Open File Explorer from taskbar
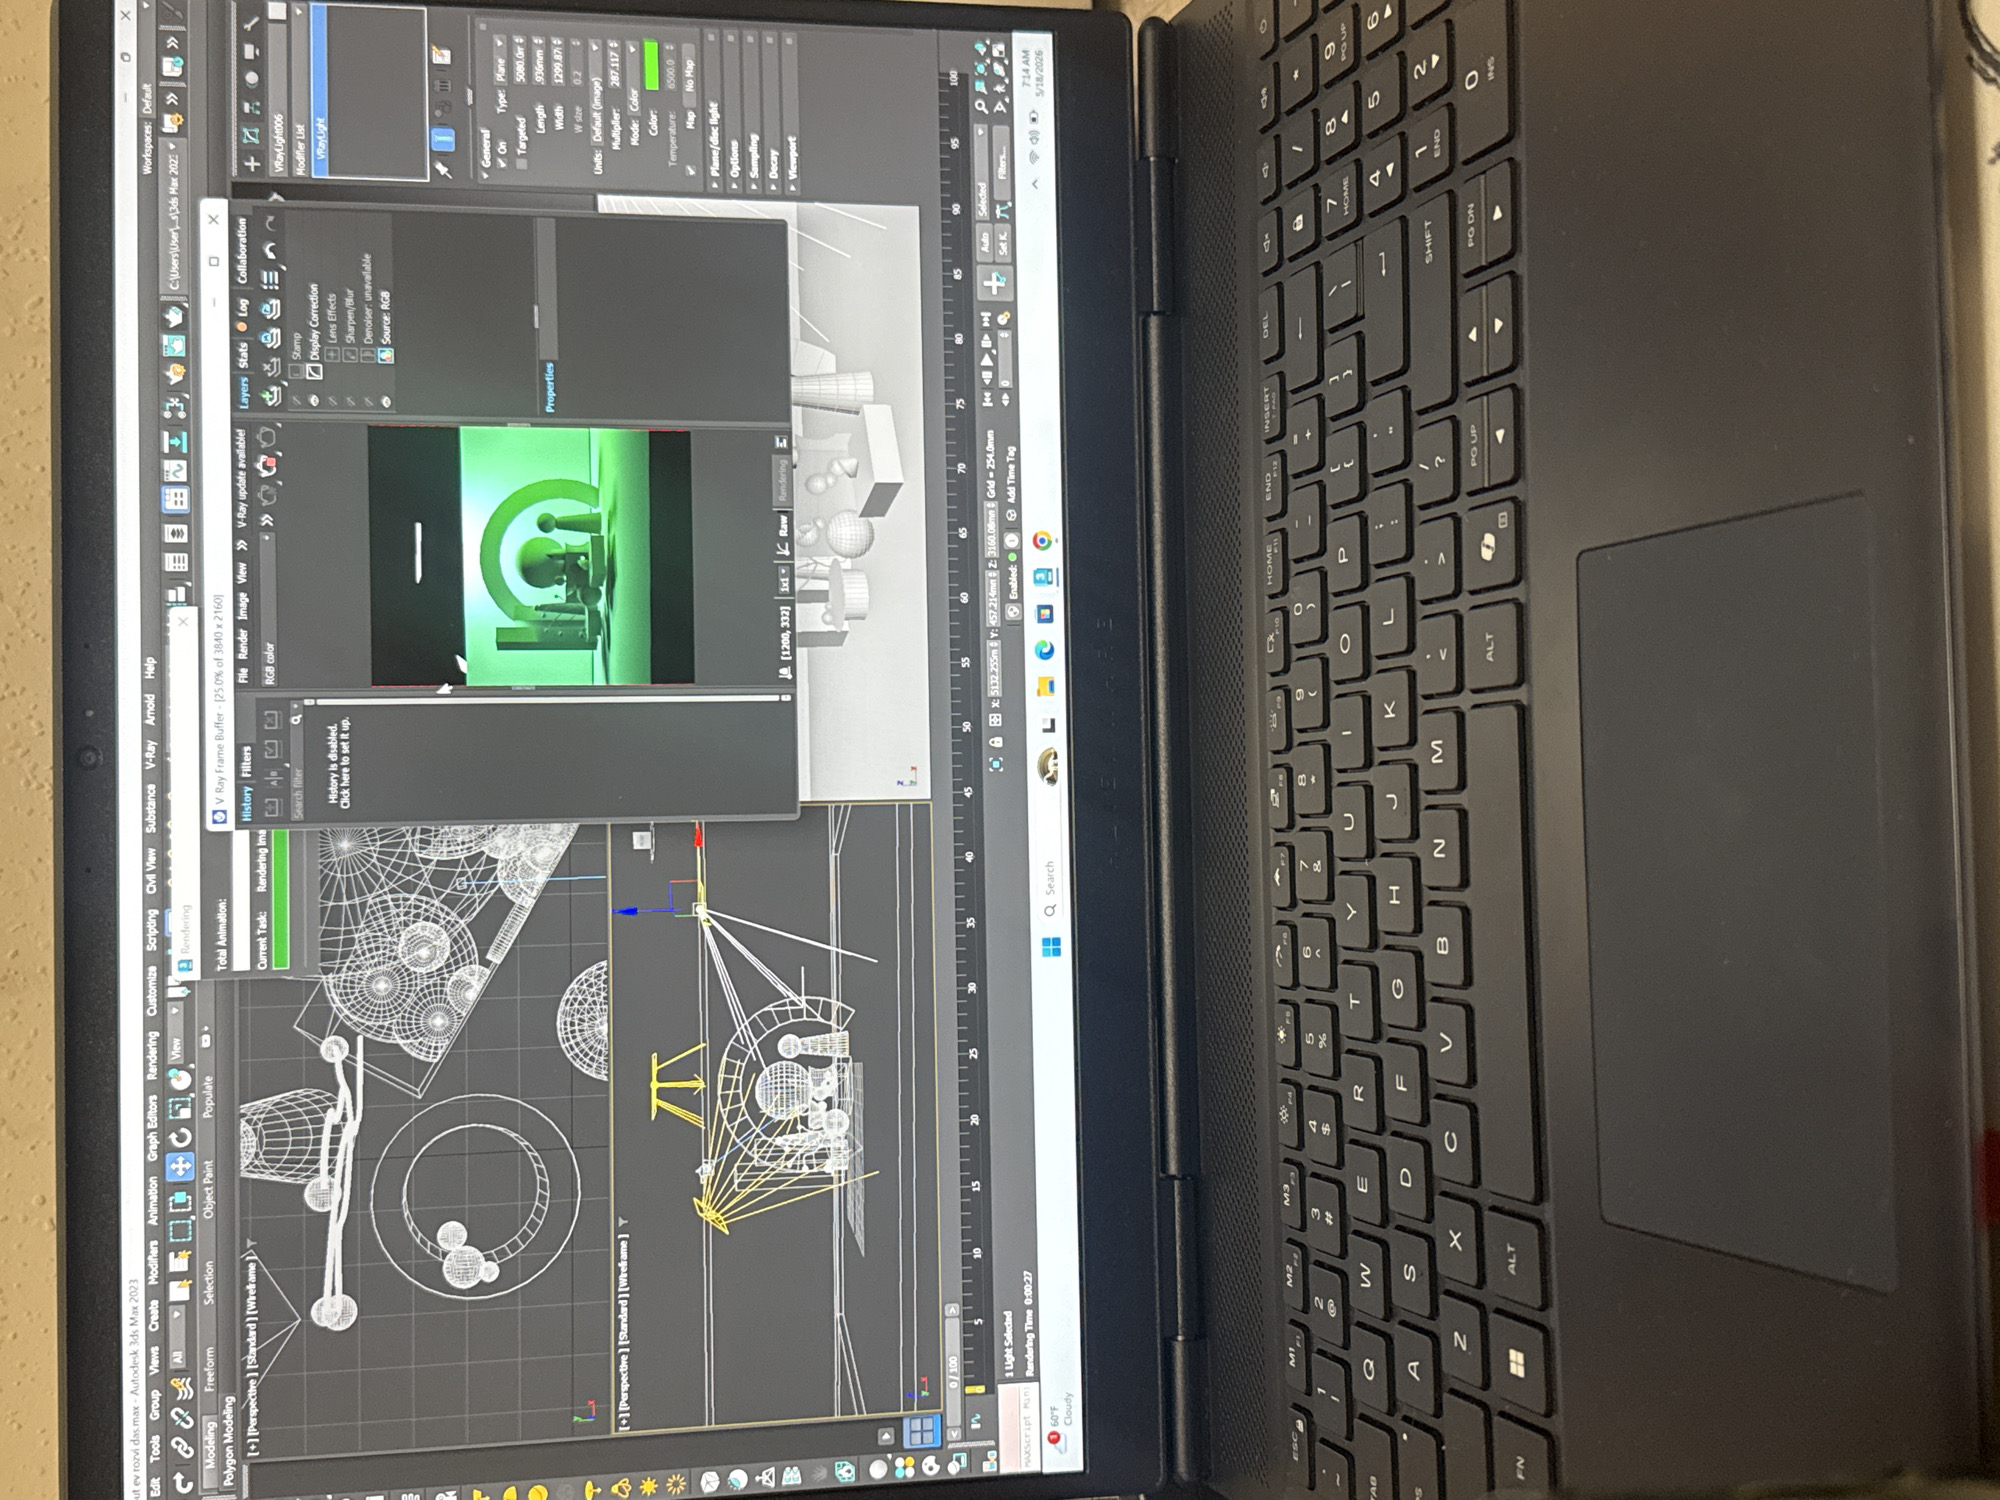The height and width of the screenshot is (1500, 2000). click(1045, 688)
